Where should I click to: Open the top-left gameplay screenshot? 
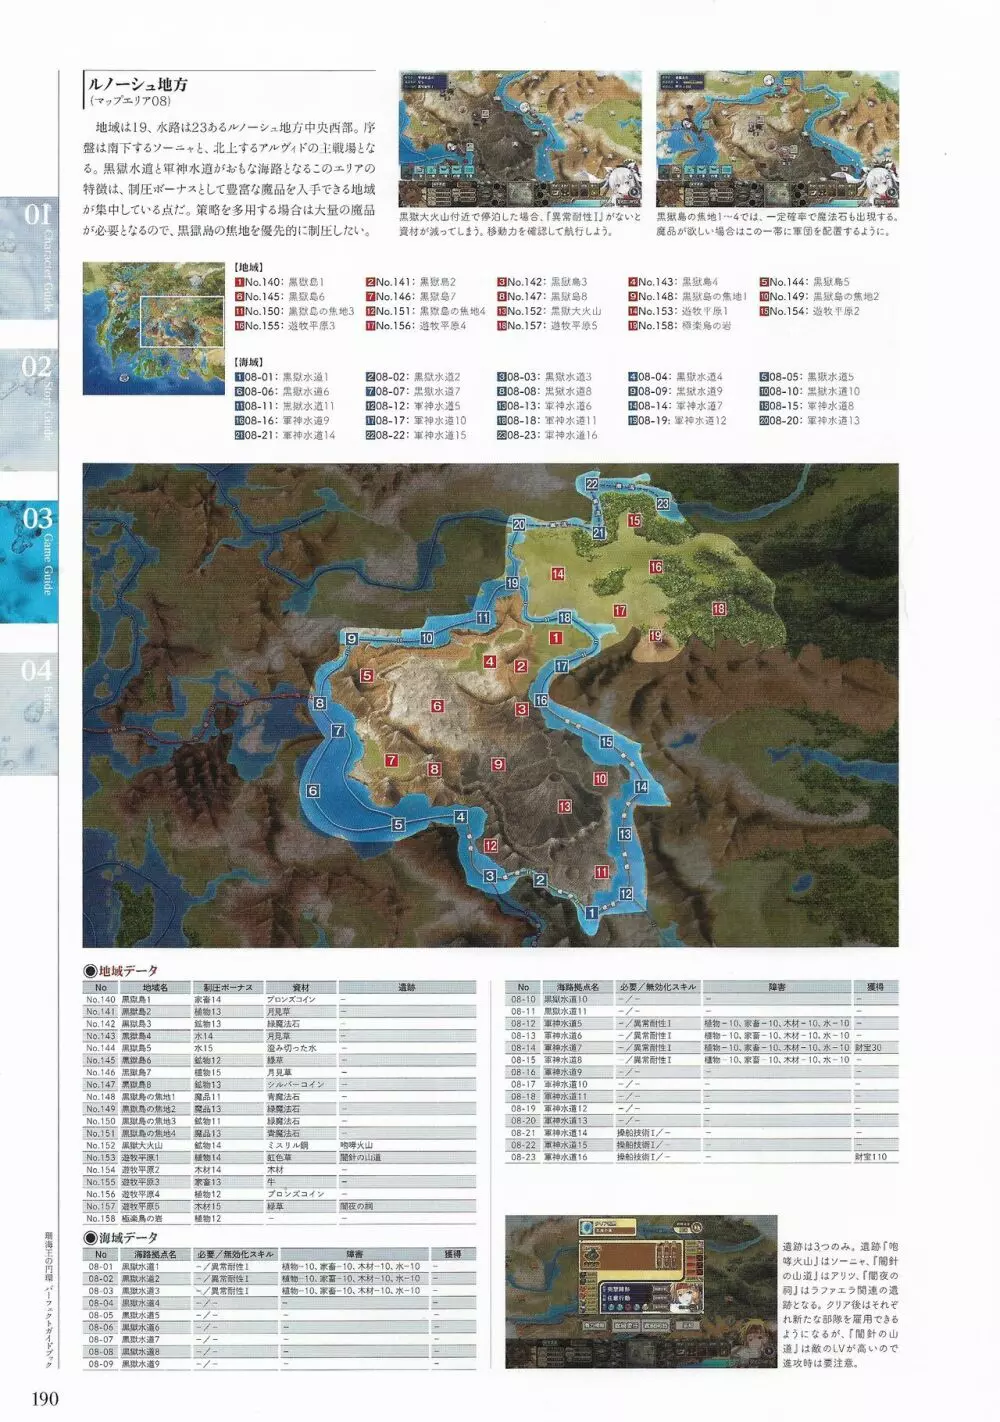(x=520, y=139)
